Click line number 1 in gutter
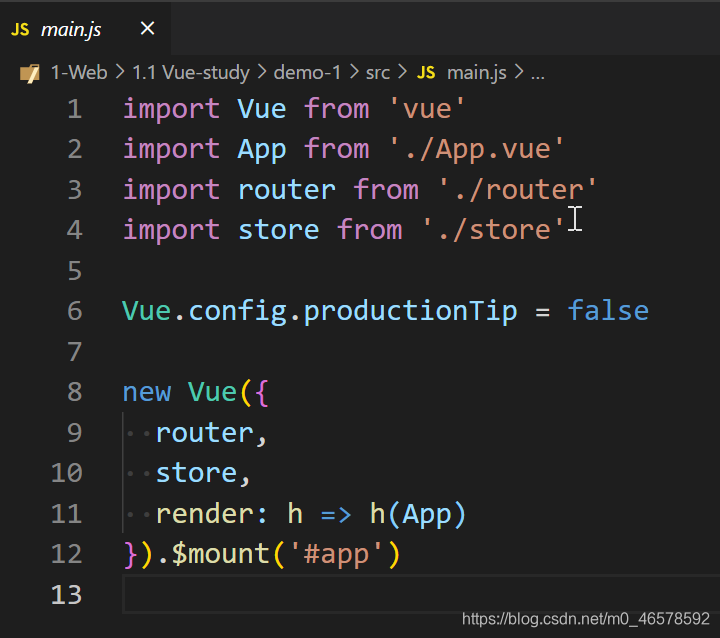Image resolution: width=720 pixels, height=638 pixels. pos(74,109)
